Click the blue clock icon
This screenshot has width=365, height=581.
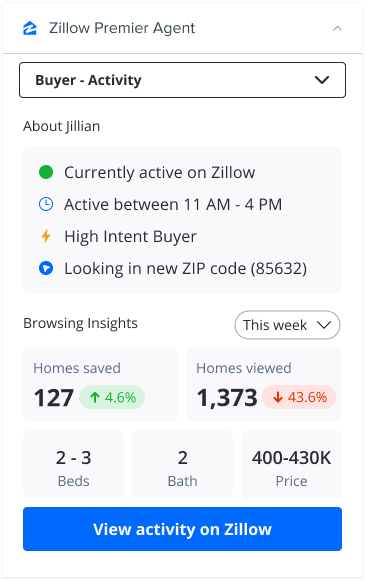(x=46, y=204)
